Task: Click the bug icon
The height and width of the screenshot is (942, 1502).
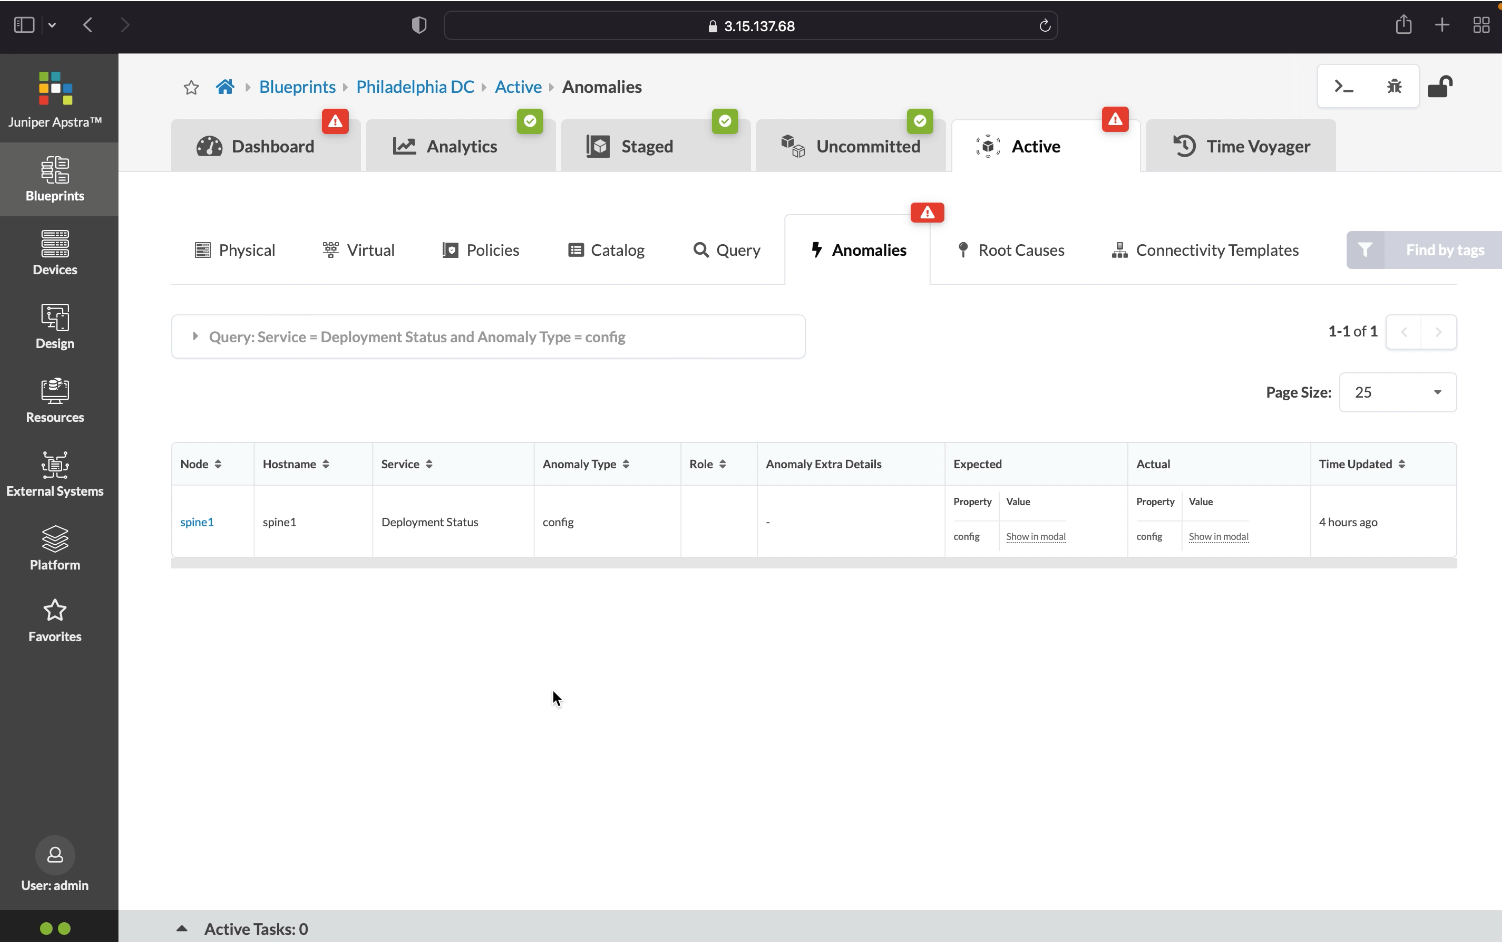Action: tap(1394, 87)
